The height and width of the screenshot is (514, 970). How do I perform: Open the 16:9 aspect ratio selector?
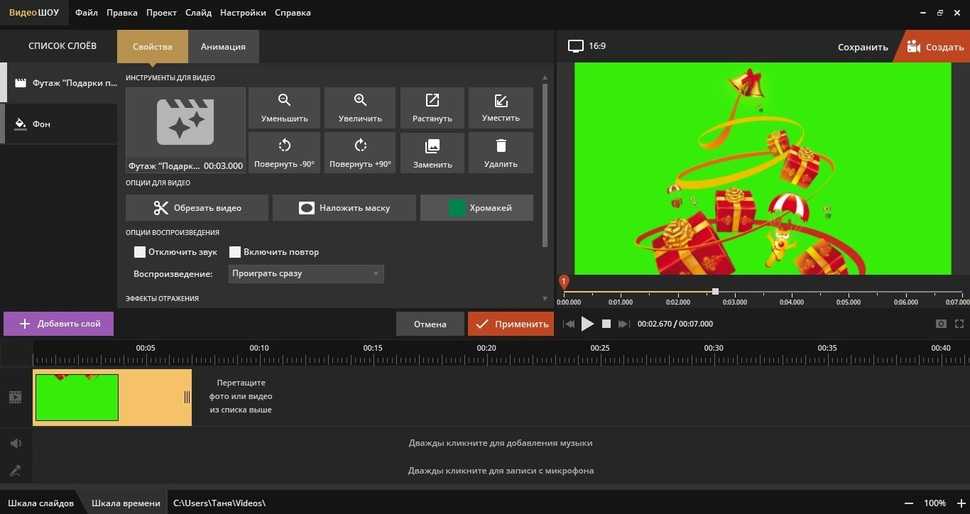(x=587, y=46)
